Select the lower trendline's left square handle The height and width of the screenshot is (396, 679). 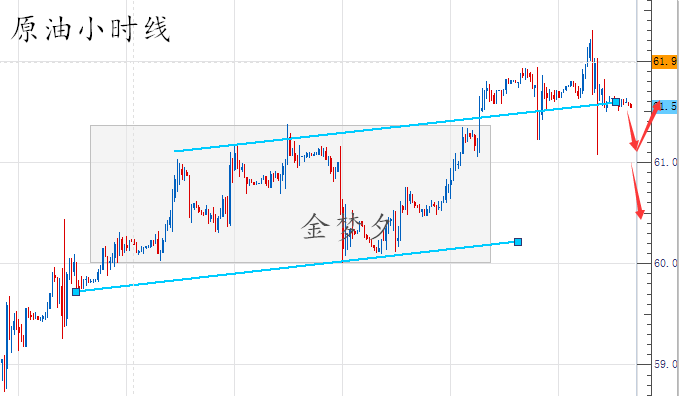click(76, 292)
